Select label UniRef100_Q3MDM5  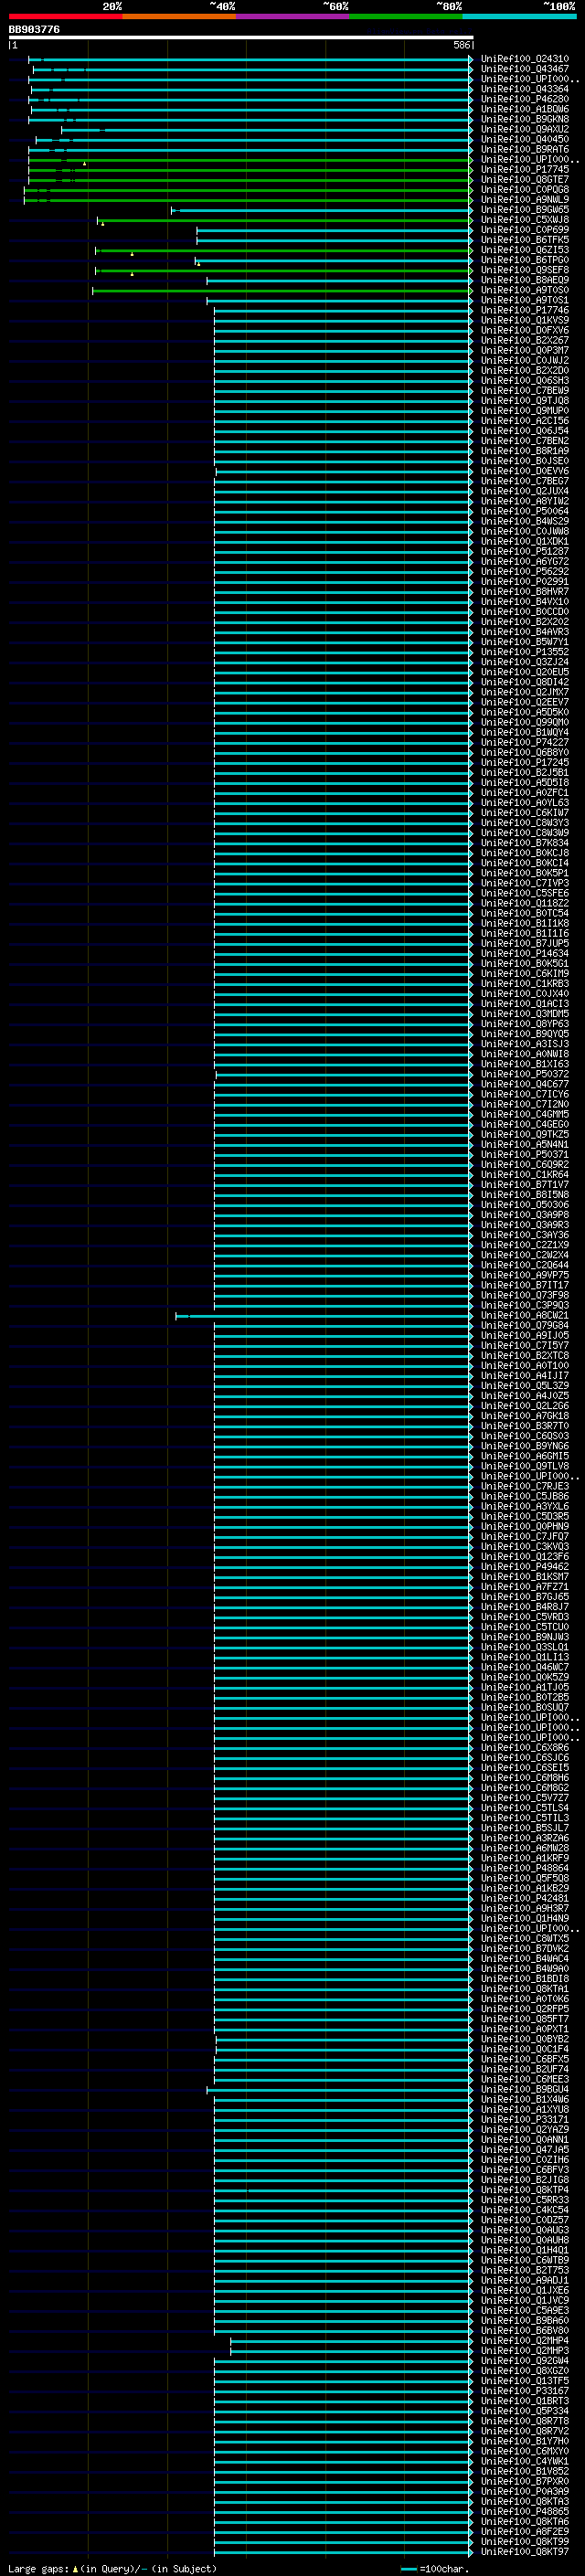524,1013
